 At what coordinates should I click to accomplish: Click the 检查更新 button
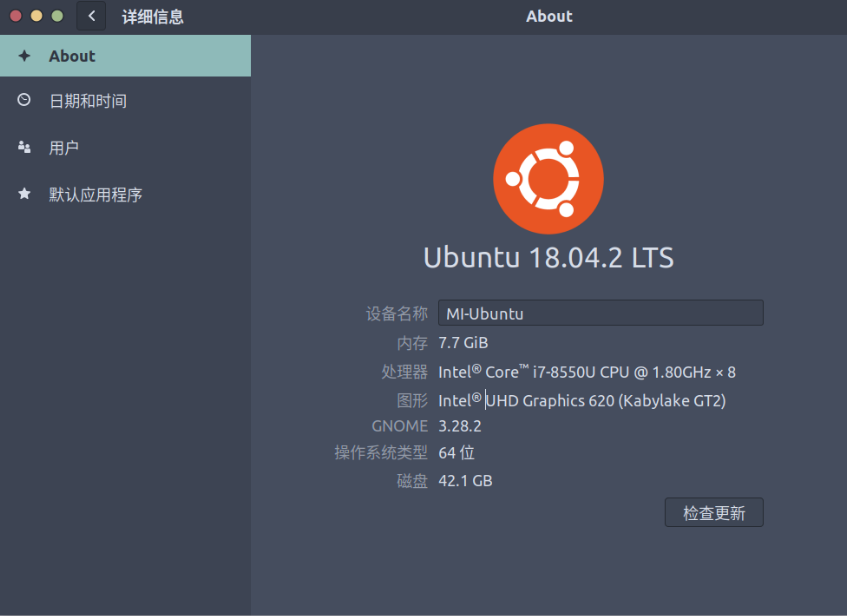tap(714, 512)
